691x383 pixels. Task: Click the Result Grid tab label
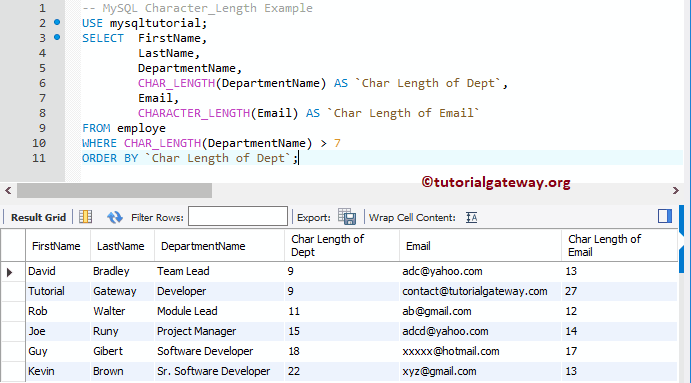(x=38, y=217)
